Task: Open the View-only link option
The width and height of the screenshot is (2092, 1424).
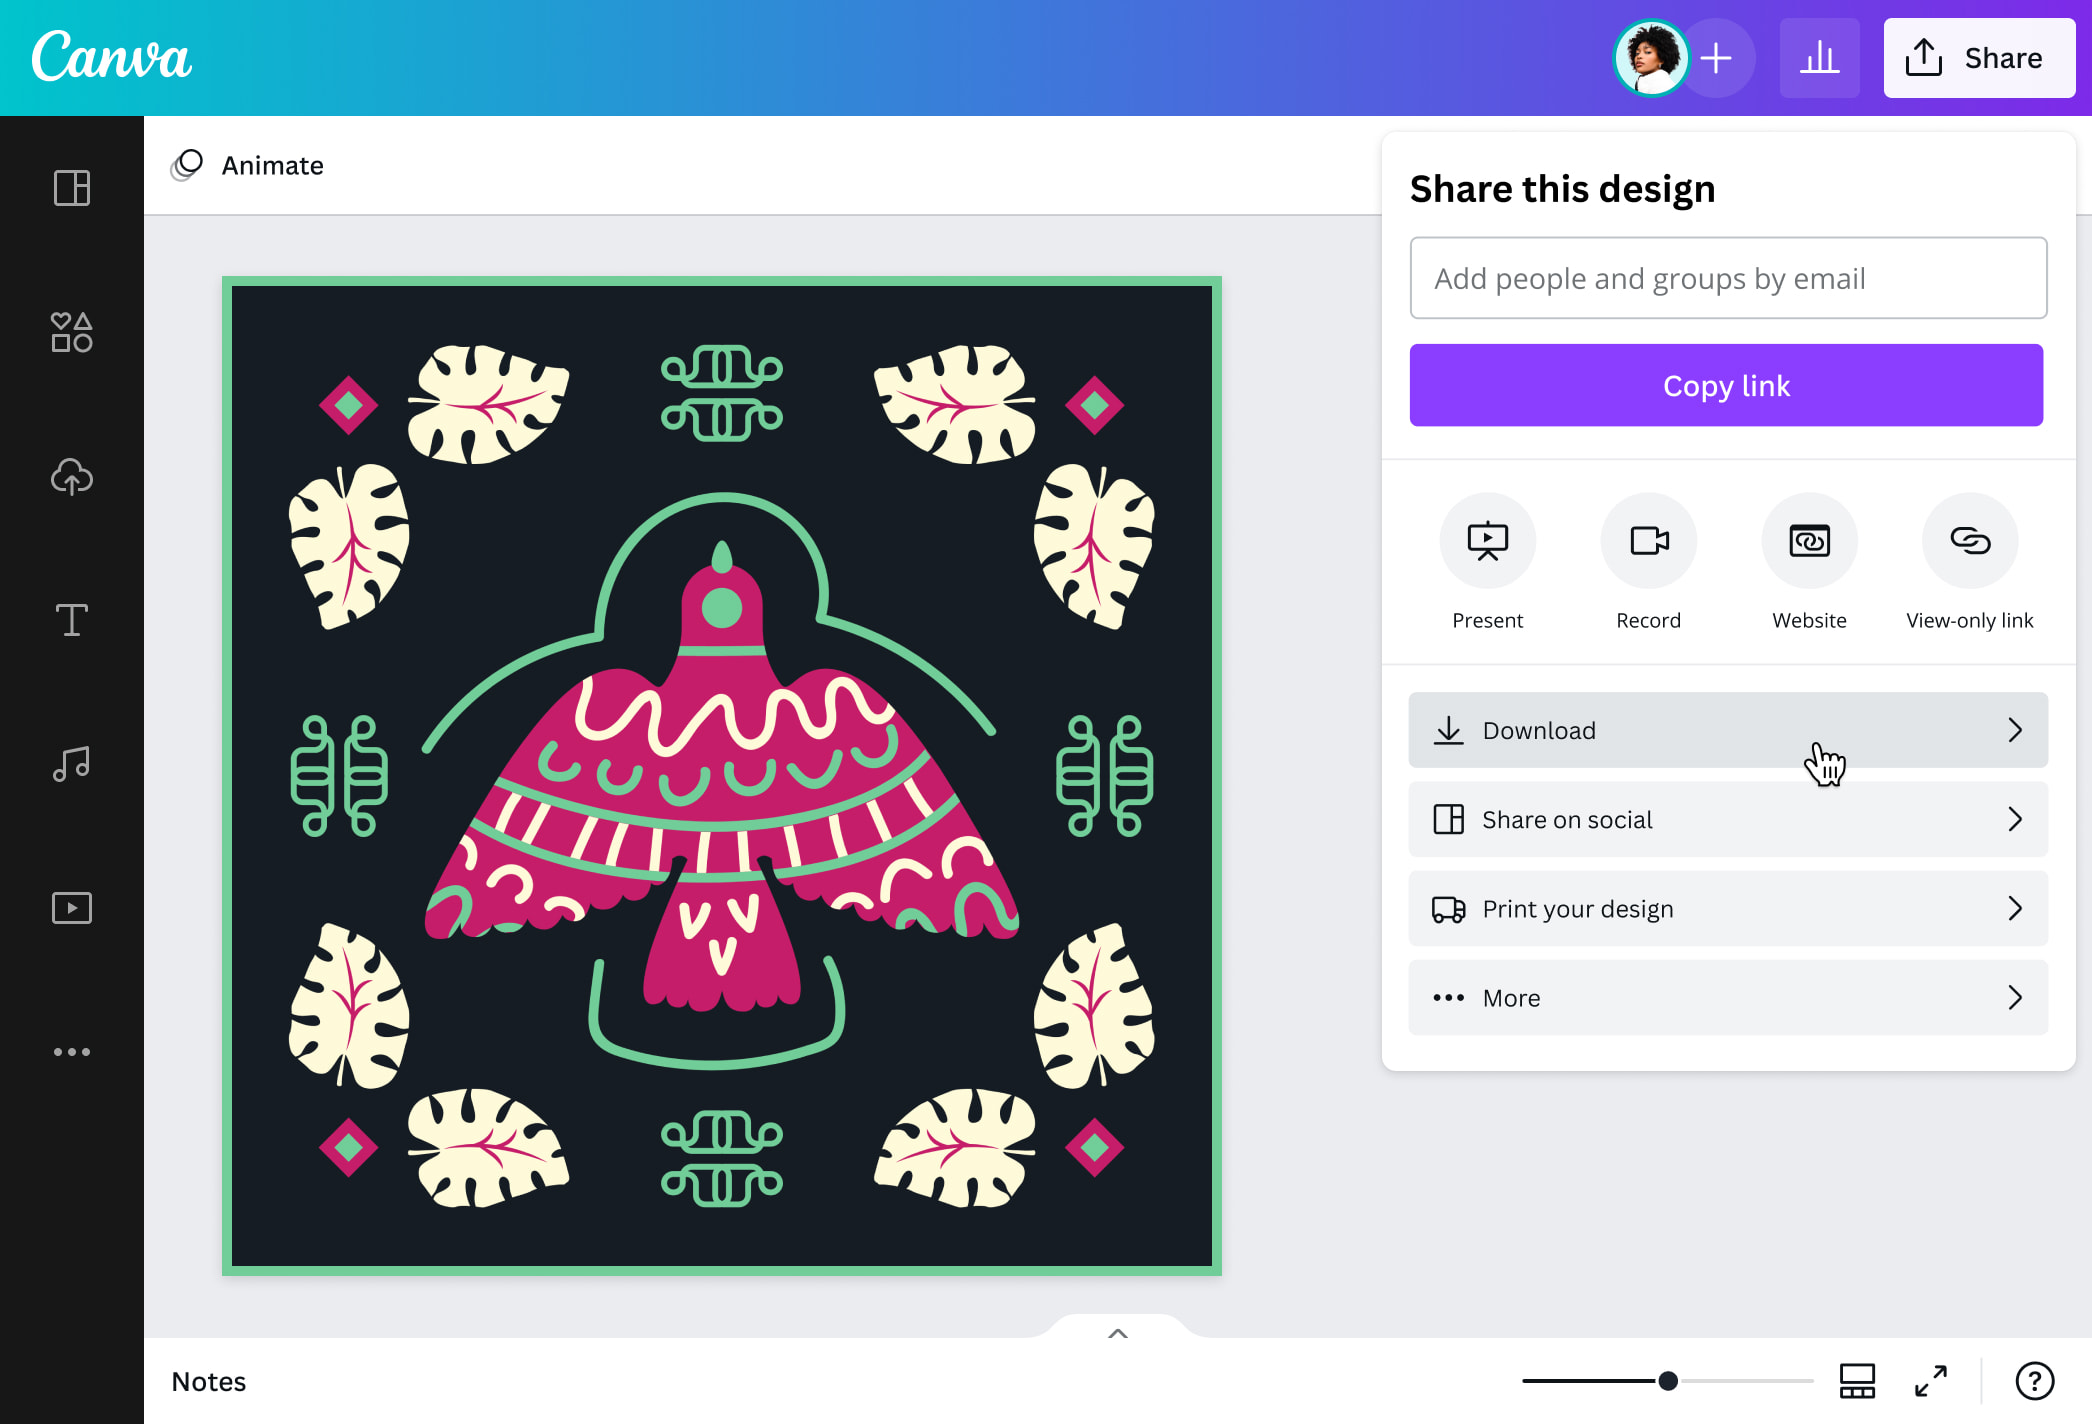Action: click(1969, 540)
